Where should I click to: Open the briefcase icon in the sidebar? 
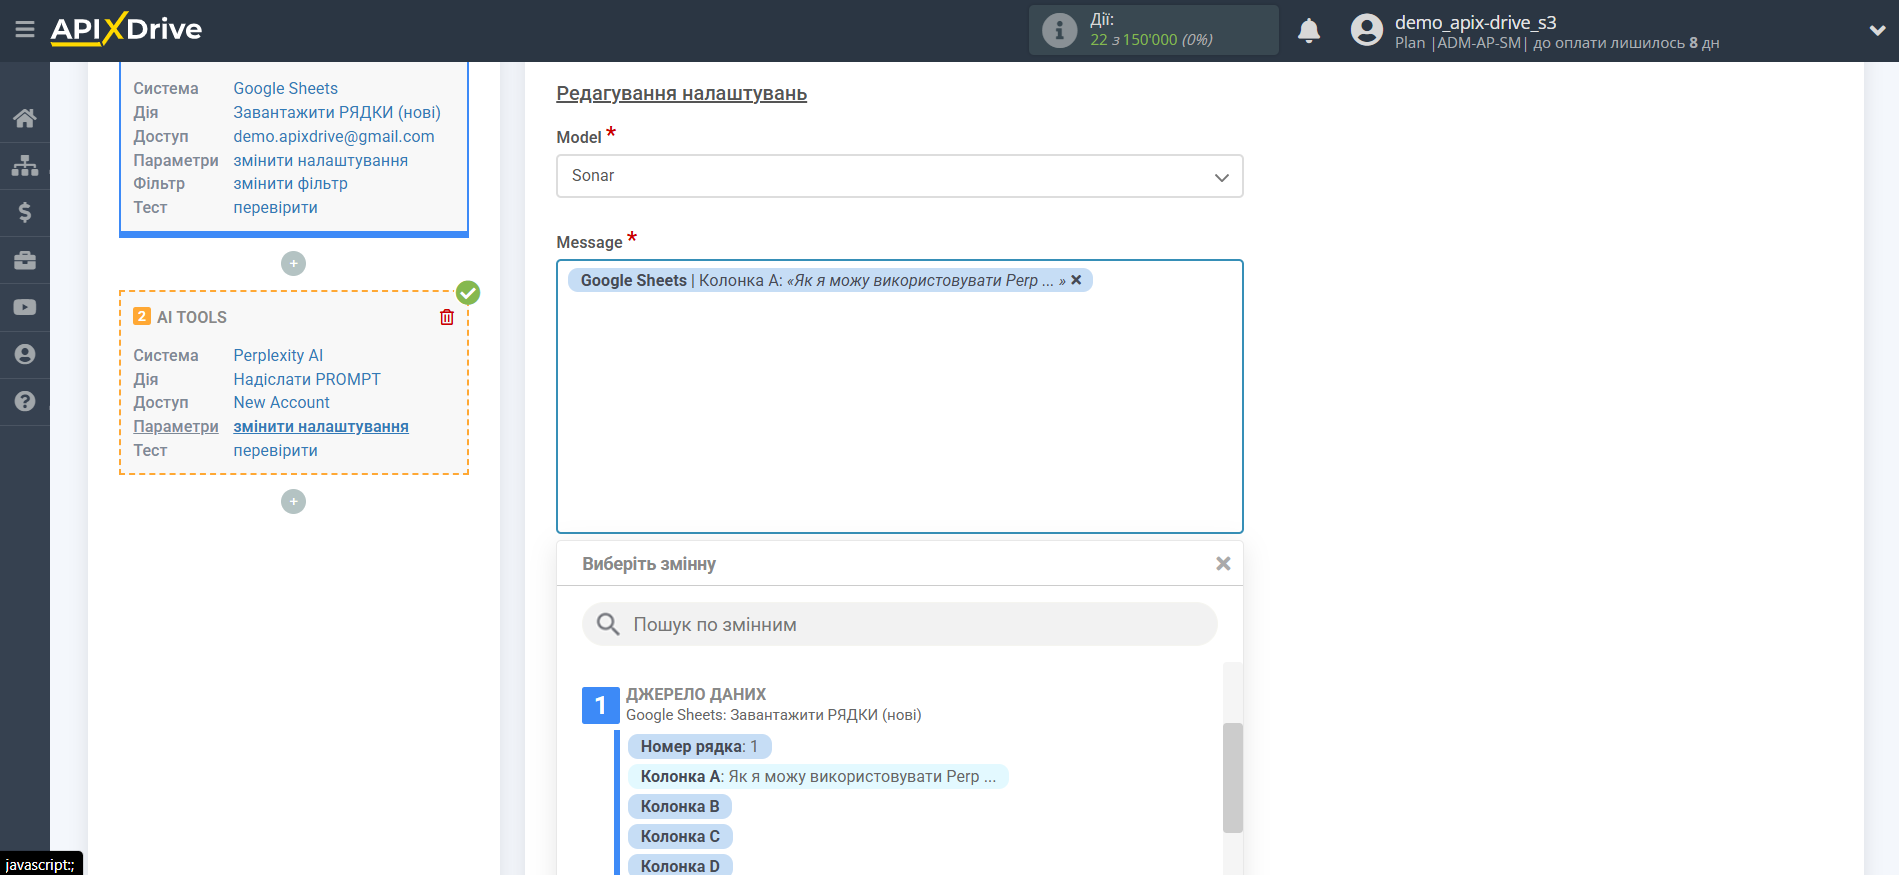pos(25,260)
